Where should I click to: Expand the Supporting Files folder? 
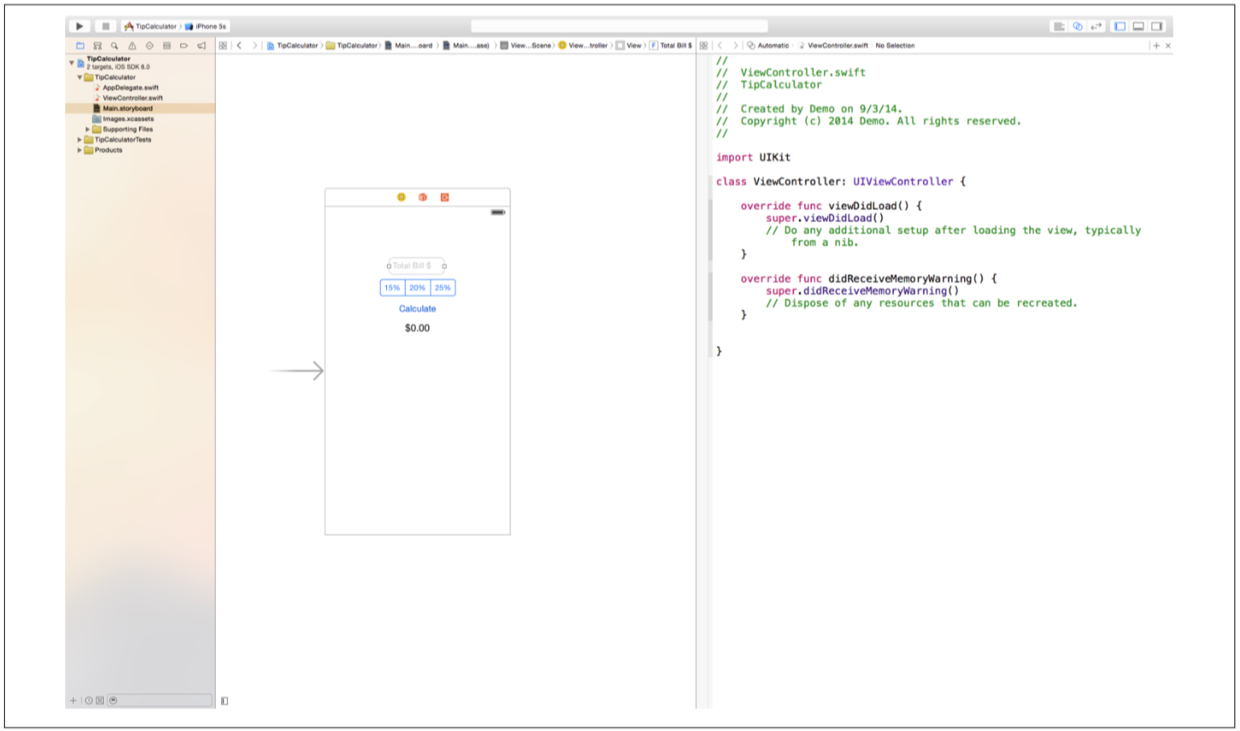(x=88, y=129)
